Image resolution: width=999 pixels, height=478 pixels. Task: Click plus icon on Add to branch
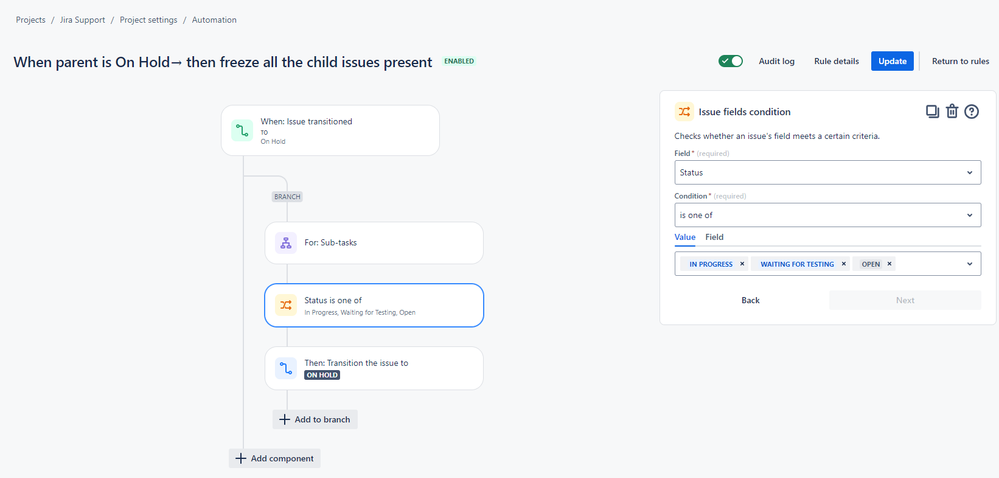[x=285, y=419]
